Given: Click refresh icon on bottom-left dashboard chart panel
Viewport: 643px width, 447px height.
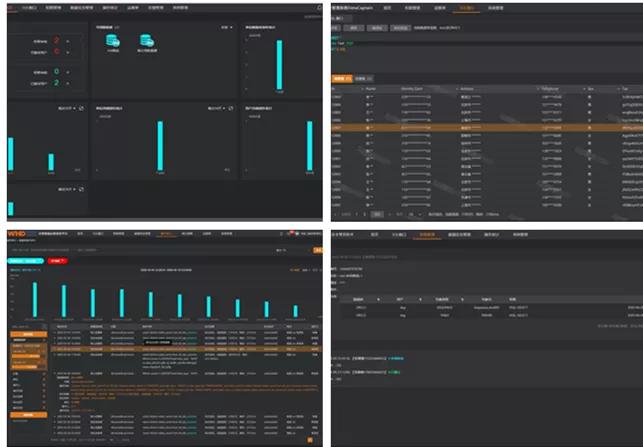Looking at the screenshot, I should point(80,189).
